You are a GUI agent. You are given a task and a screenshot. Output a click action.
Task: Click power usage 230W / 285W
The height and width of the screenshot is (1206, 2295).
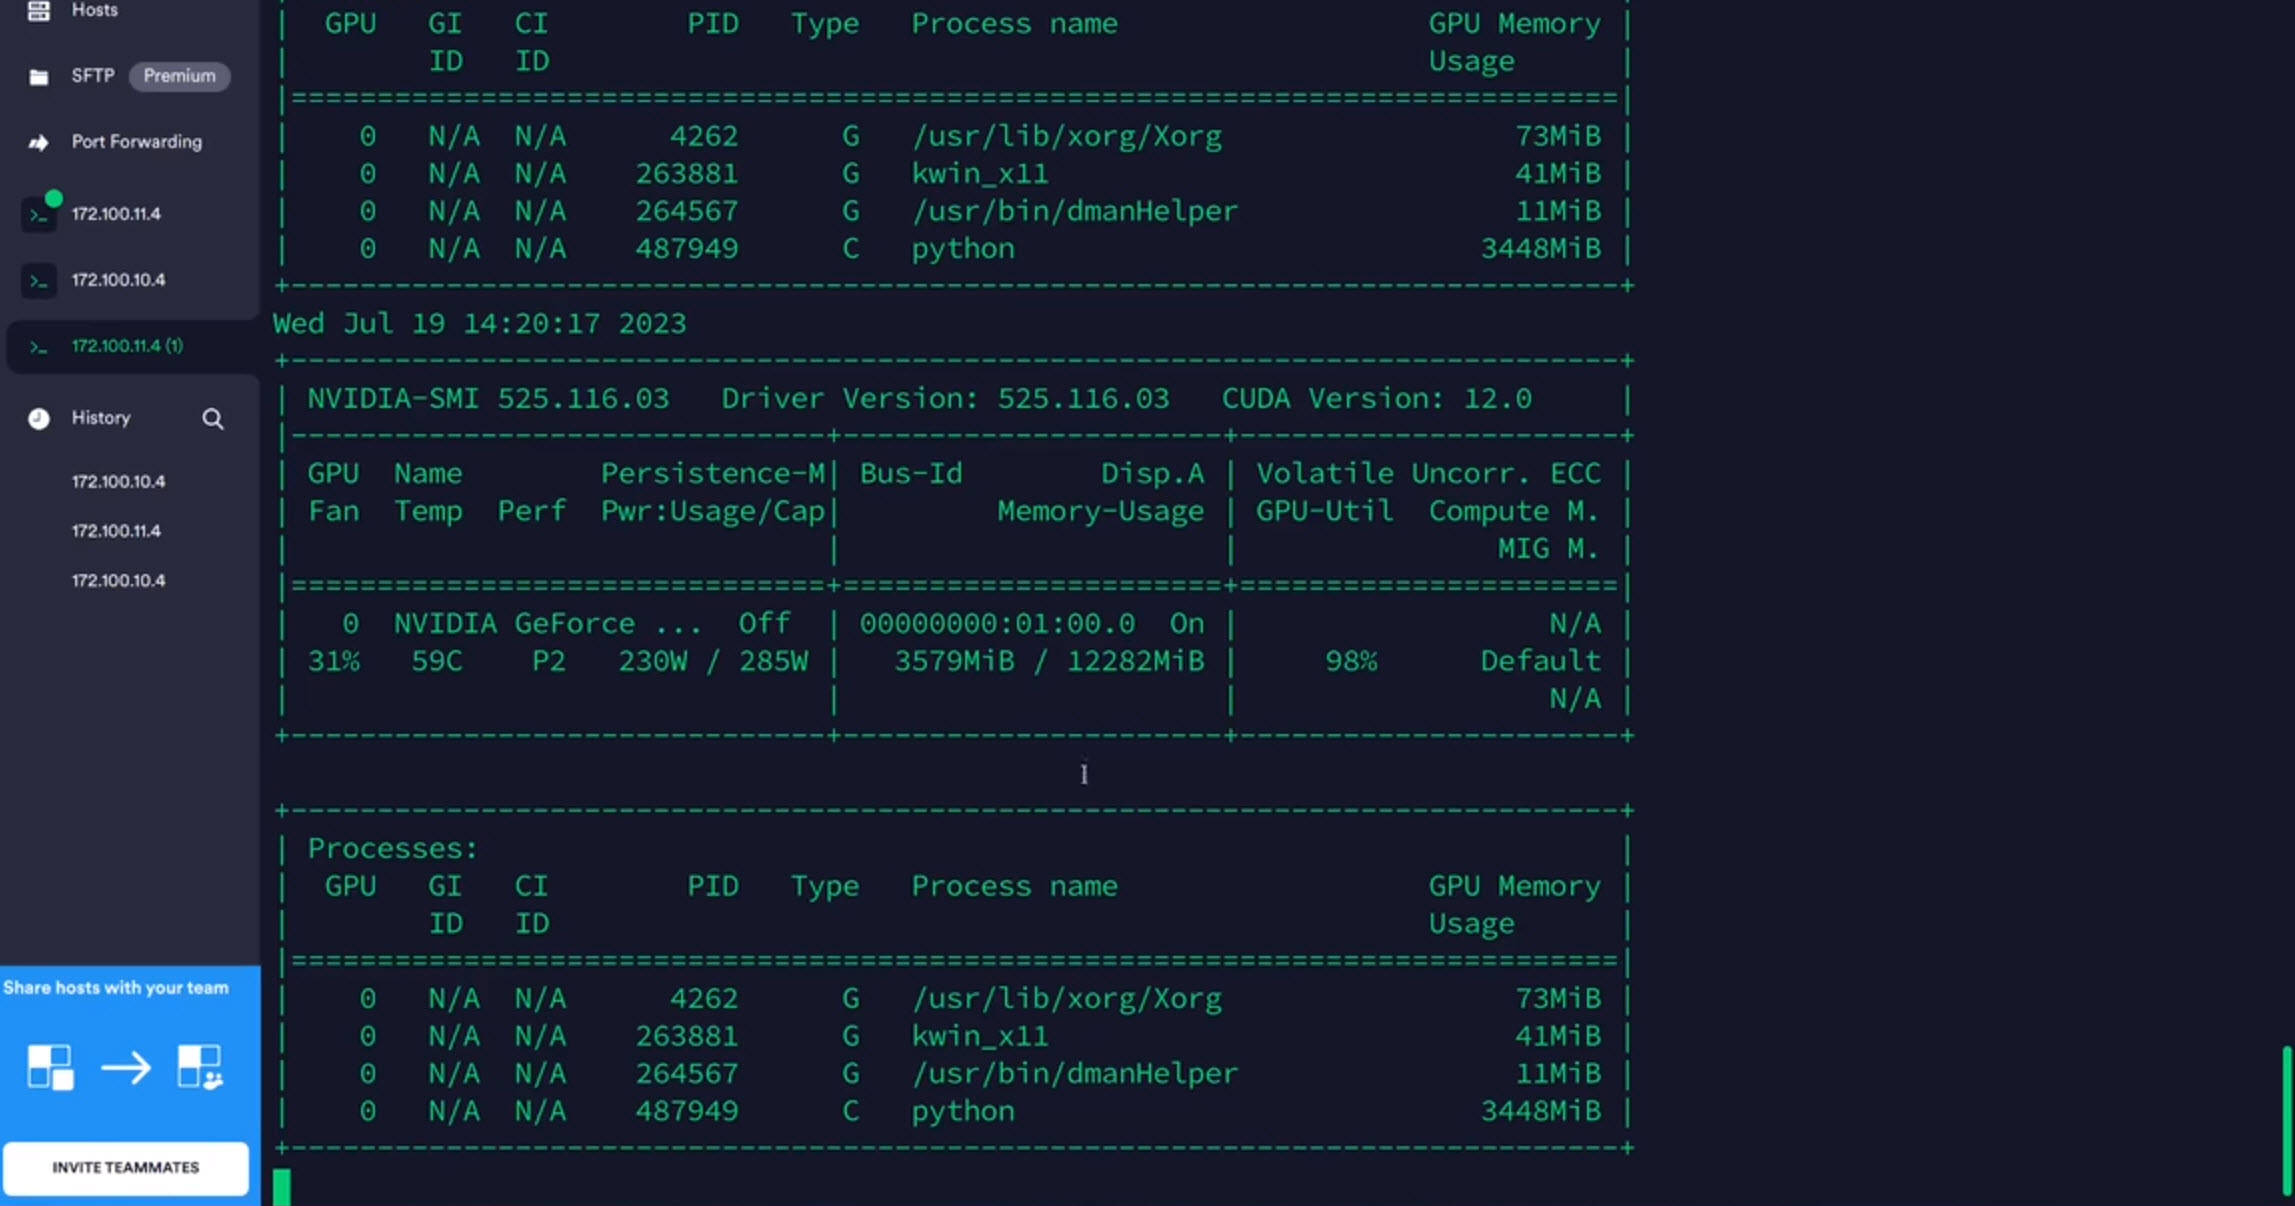[713, 662]
